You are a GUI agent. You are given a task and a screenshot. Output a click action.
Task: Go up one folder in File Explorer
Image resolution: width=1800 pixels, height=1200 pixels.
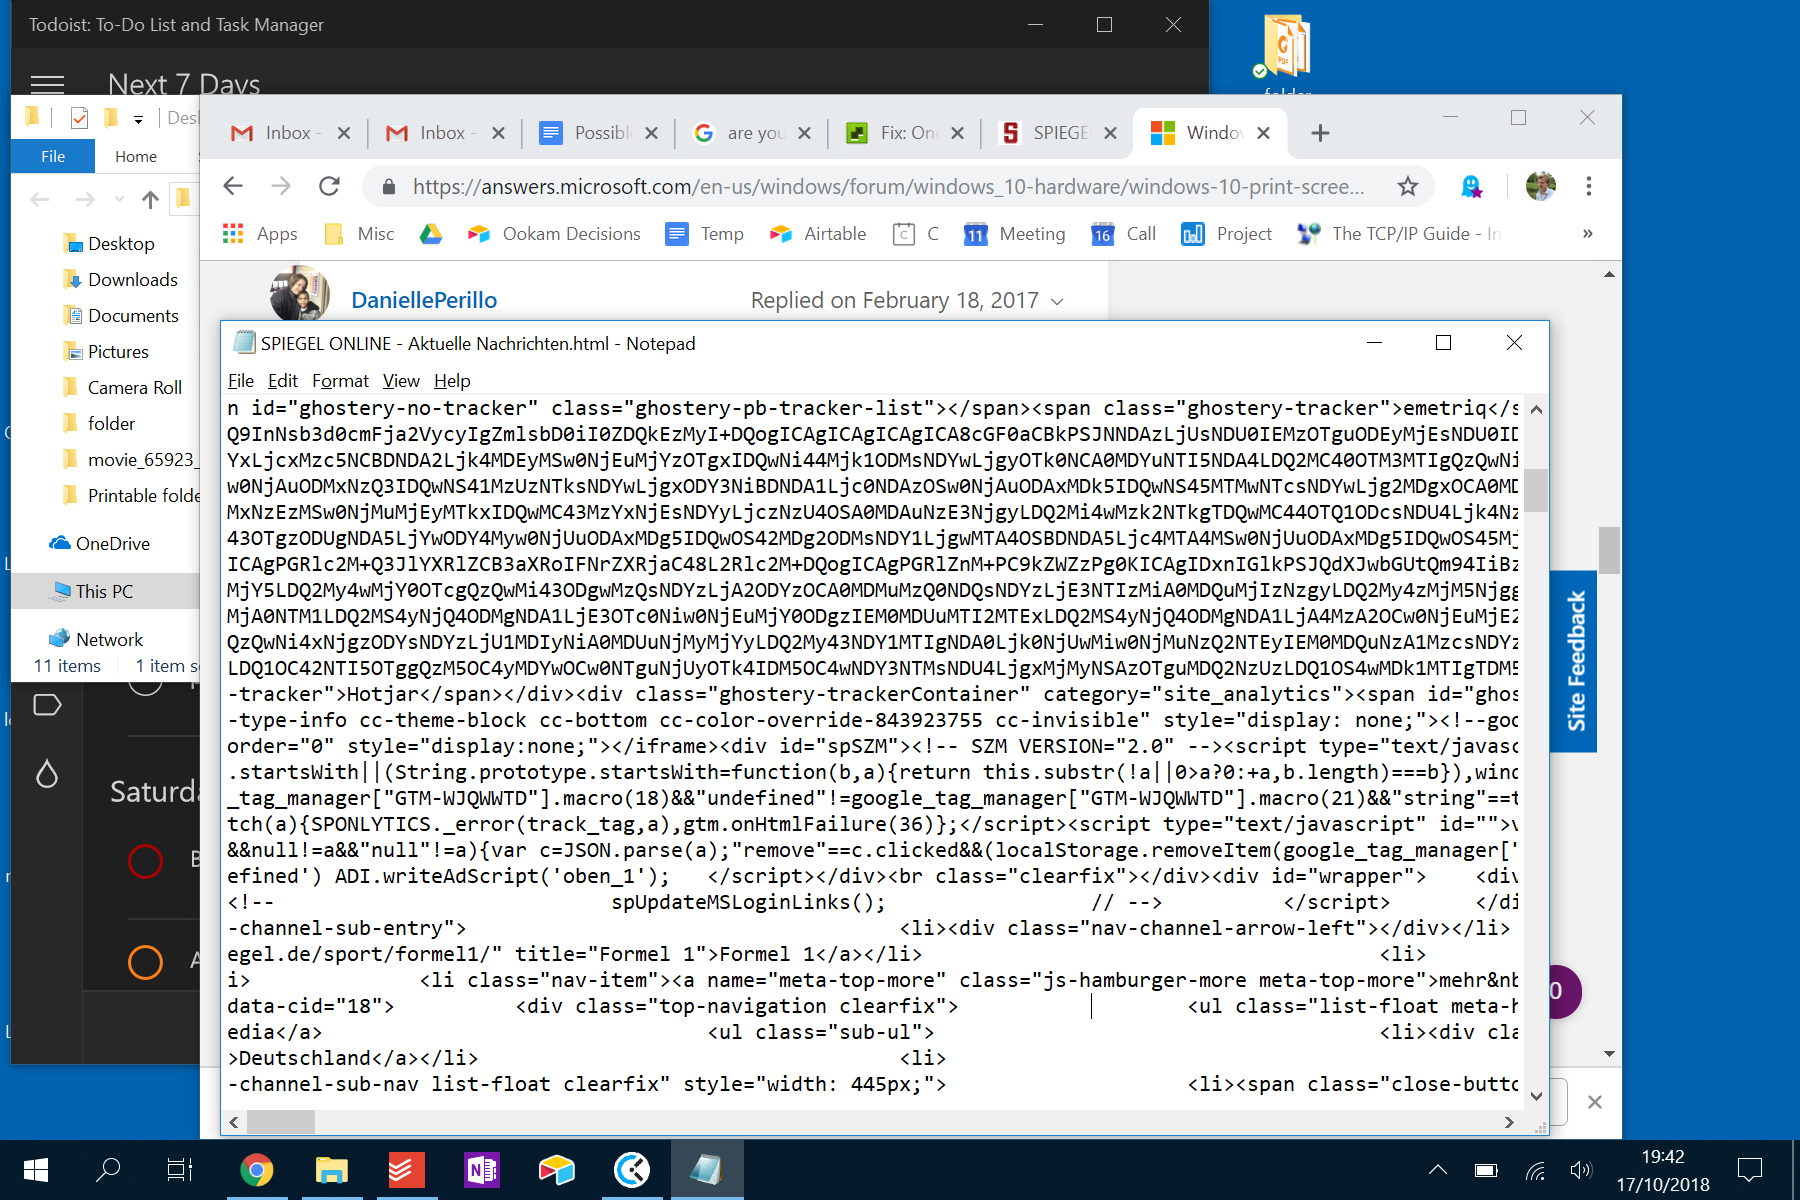(150, 199)
